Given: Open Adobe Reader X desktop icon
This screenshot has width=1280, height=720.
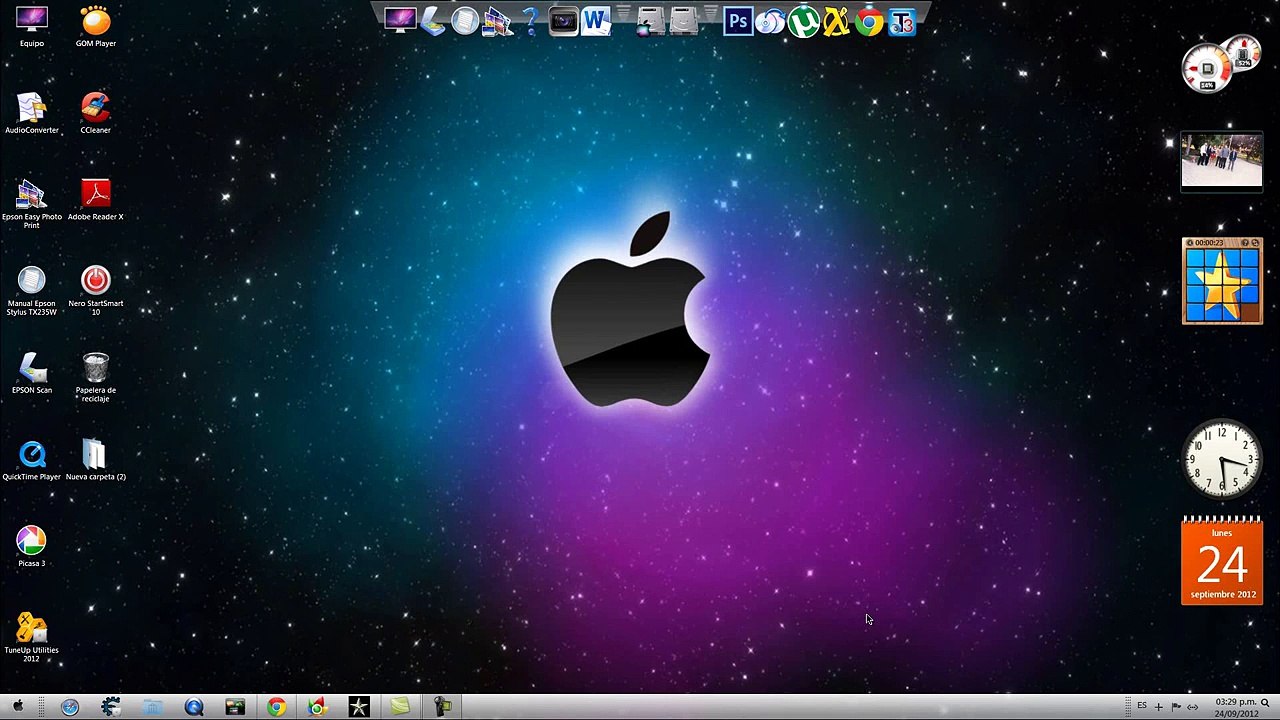Looking at the screenshot, I should click(x=96, y=200).
